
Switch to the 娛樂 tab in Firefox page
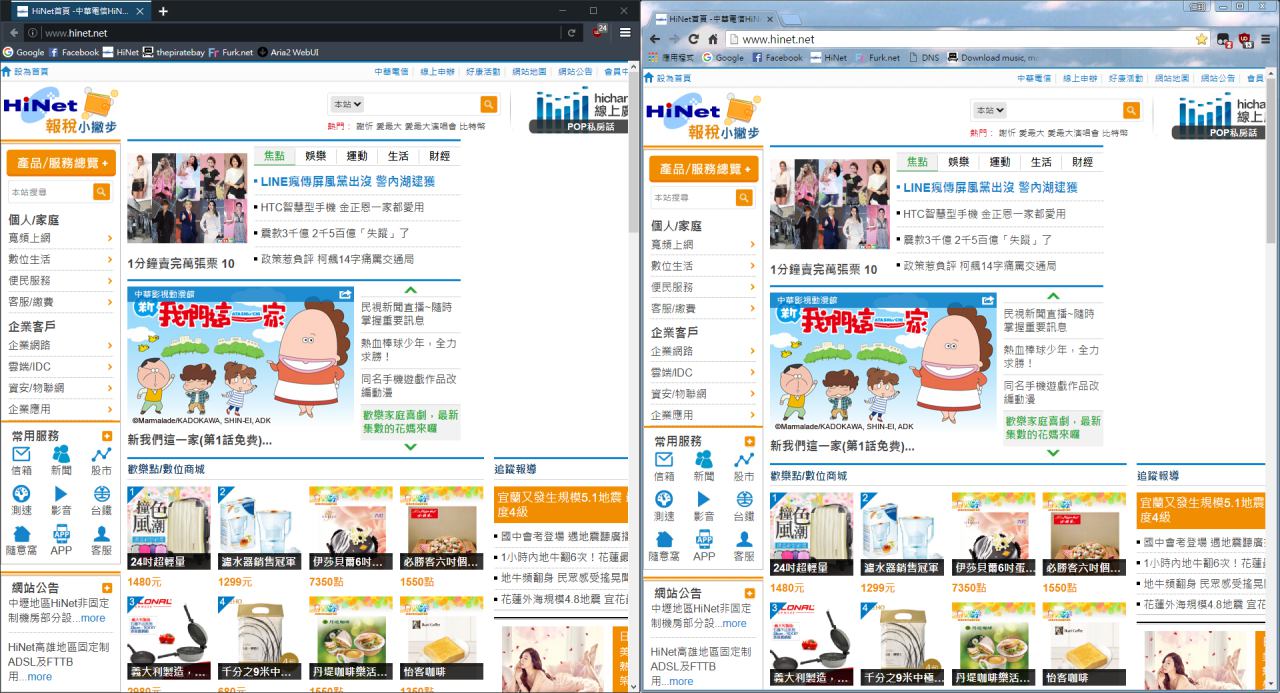[x=316, y=156]
